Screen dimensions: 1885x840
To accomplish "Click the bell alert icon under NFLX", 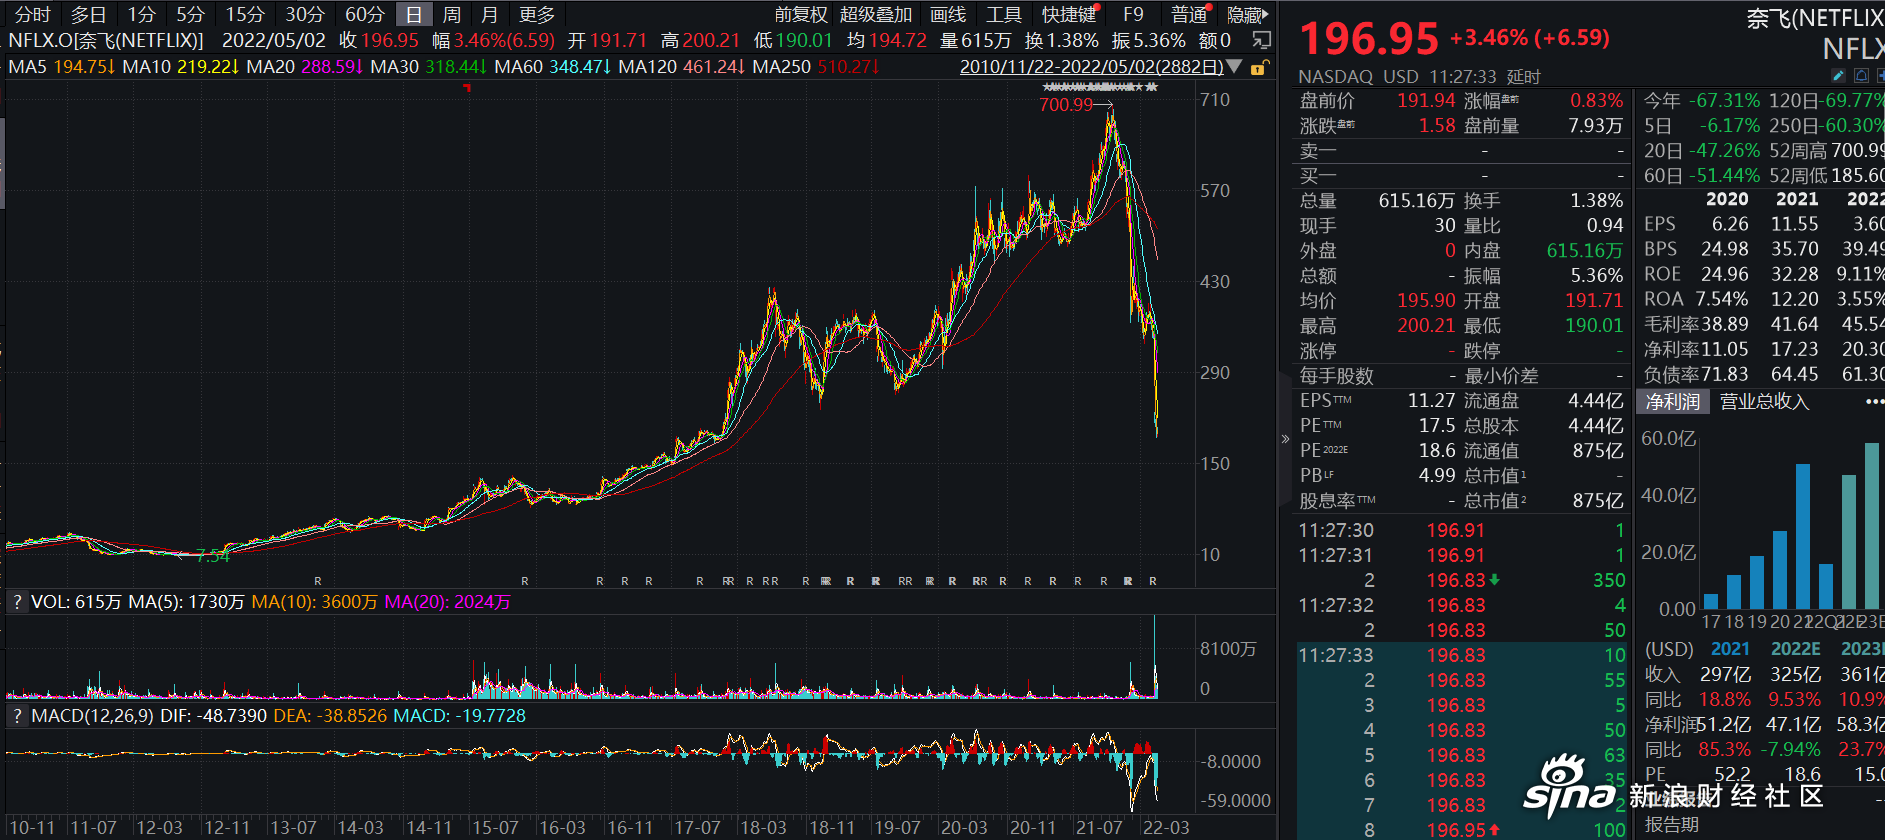I will pyautogui.click(x=1860, y=76).
